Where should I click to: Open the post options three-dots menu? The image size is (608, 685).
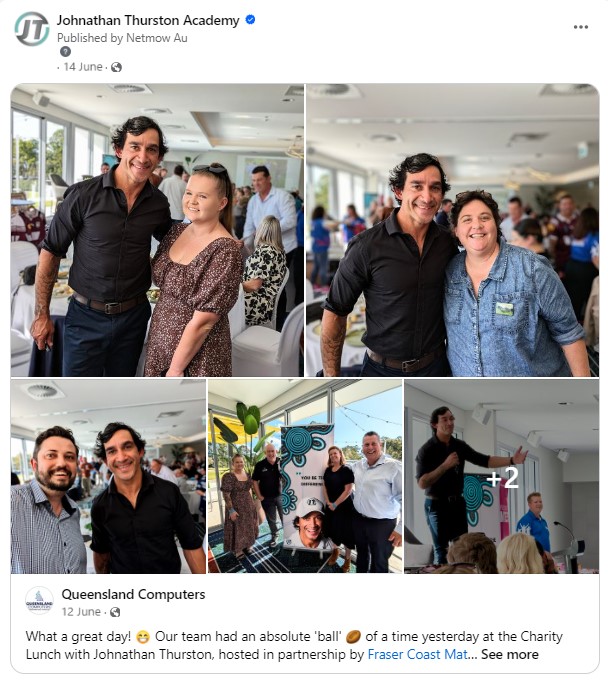pyautogui.click(x=580, y=27)
